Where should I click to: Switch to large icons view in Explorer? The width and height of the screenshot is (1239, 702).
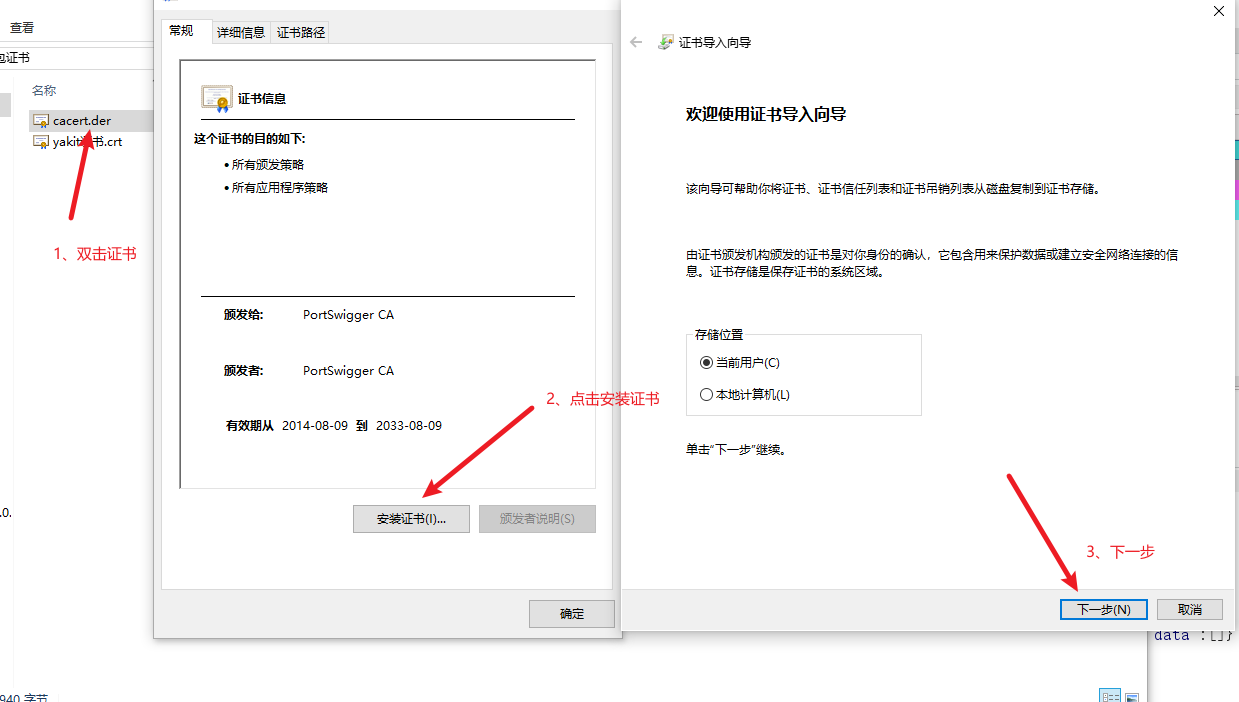click(x=1132, y=696)
